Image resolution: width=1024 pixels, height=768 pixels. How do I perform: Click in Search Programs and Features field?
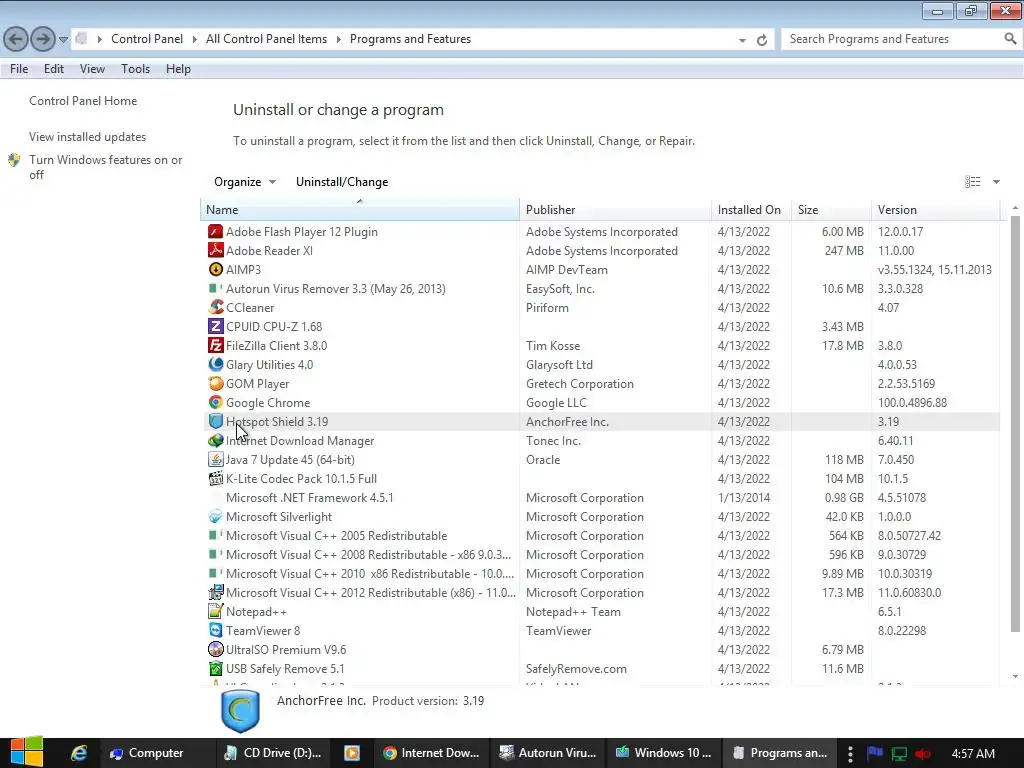(891, 39)
